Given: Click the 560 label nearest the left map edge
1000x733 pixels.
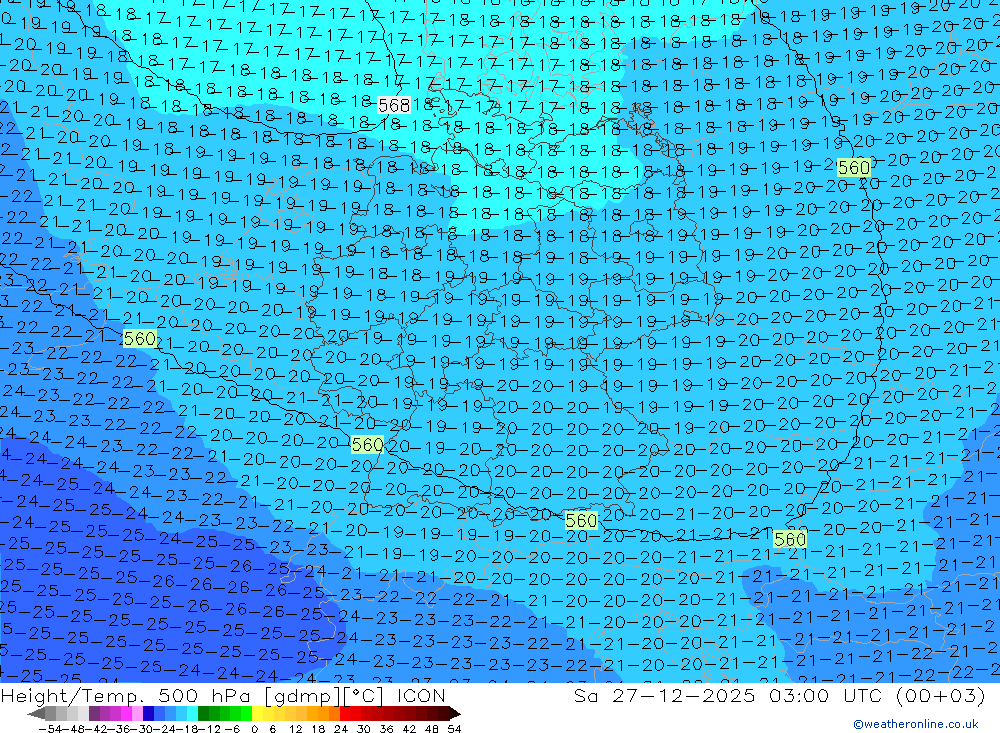Looking at the screenshot, I should 139,338.
